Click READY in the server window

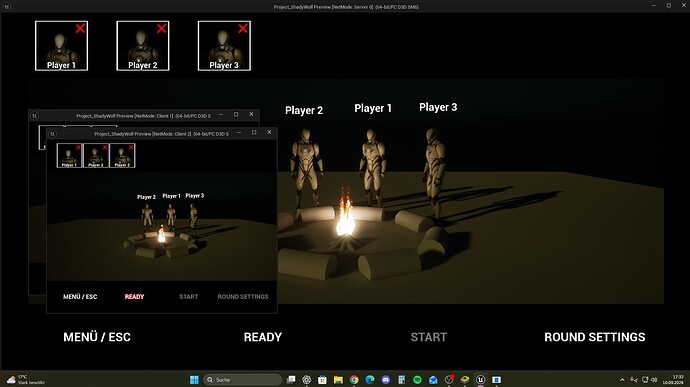[x=263, y=337]
